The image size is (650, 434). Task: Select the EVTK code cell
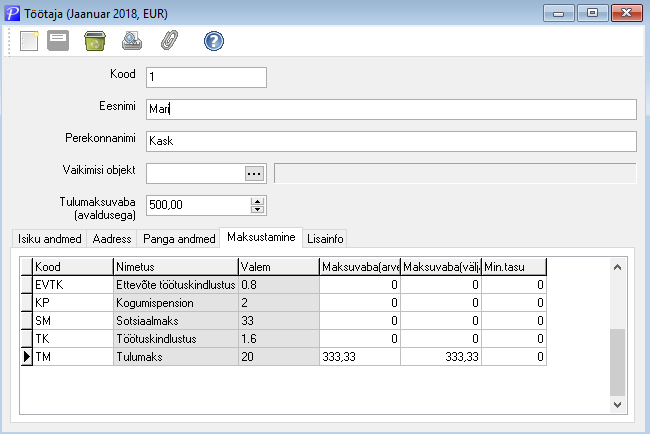73,285
